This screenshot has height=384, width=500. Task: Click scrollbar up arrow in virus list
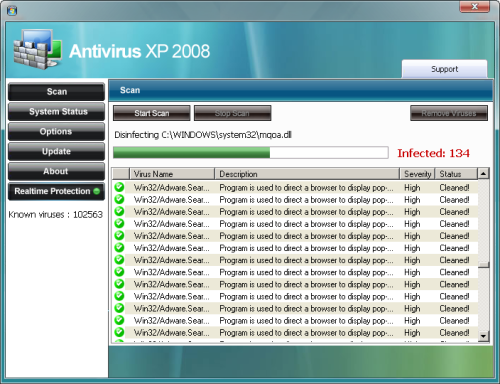click(483, 173)
